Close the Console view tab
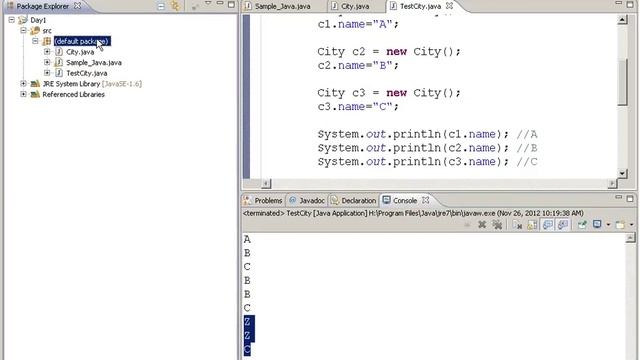Viewport: 640px width, 360px height. point(426,200)
